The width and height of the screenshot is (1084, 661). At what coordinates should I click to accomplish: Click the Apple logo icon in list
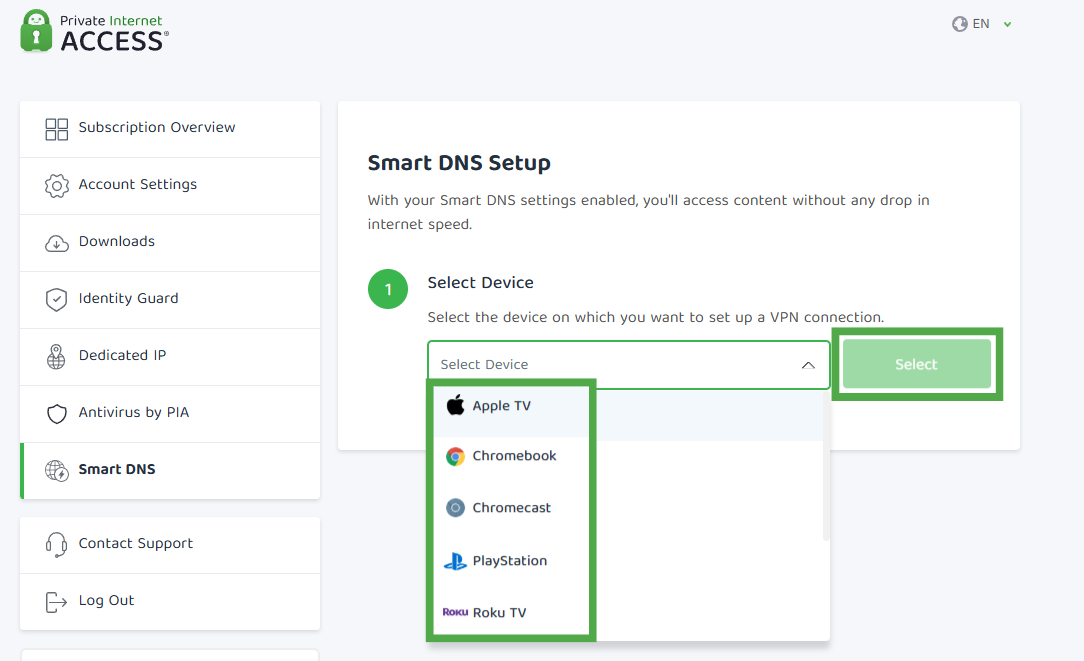[455, 405]
